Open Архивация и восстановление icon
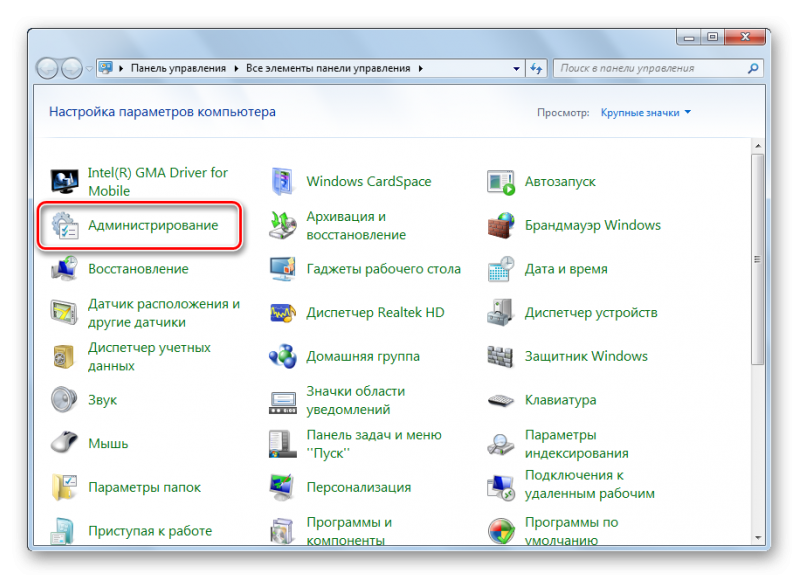Screen dimensions: 800x580 pos(283,225)
